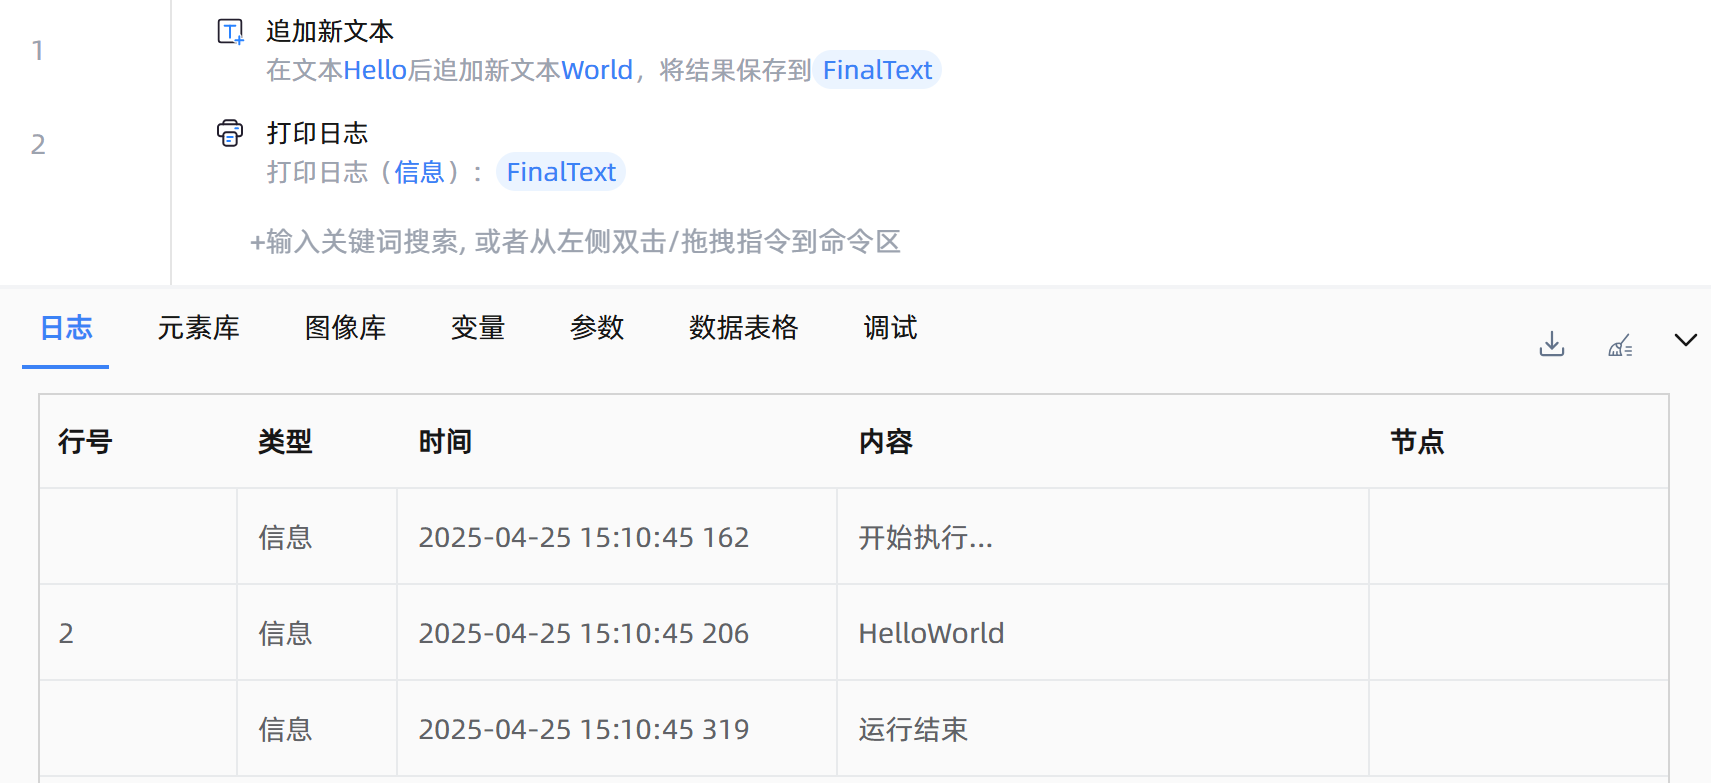Viewport: 1711px width, 783px height.
Task: Select the 日志 tab
Action: tap(66, 328)
